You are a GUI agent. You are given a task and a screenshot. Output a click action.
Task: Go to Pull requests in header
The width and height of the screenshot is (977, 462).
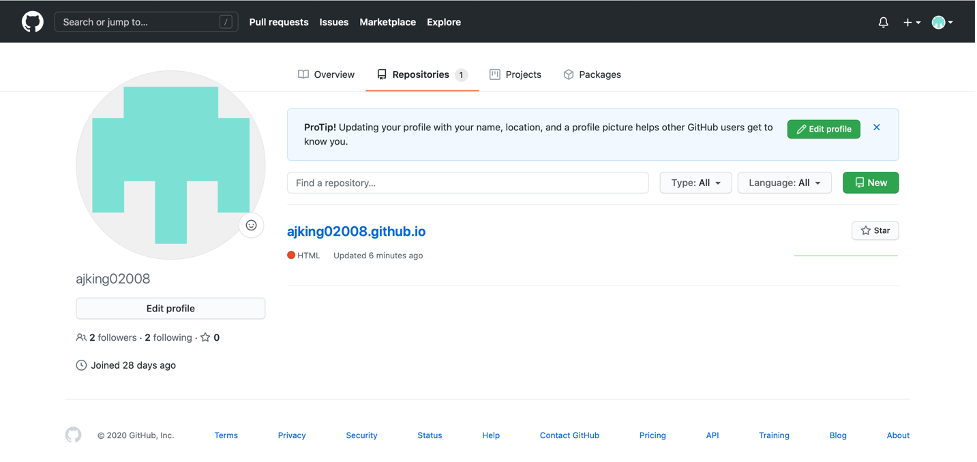(279, 22)
